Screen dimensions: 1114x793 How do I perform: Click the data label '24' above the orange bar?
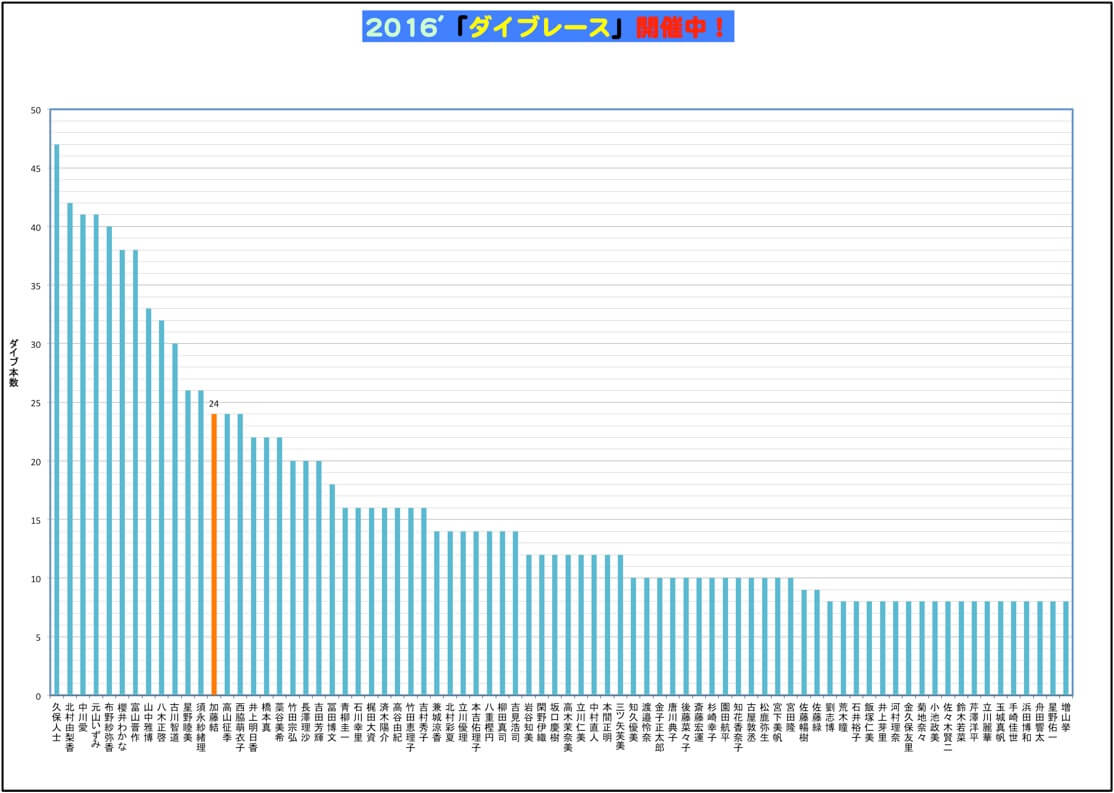click(214, 404)
